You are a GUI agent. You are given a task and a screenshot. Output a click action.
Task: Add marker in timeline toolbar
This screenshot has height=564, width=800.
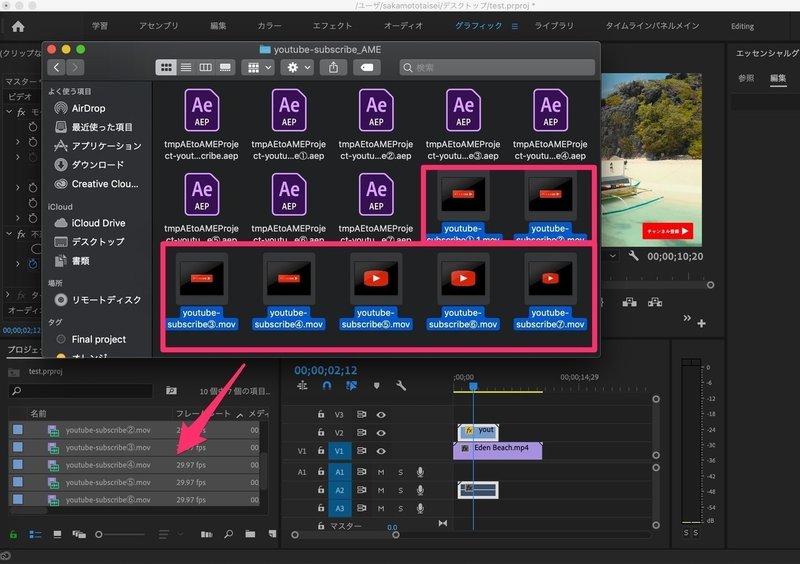tap(377, 386)
